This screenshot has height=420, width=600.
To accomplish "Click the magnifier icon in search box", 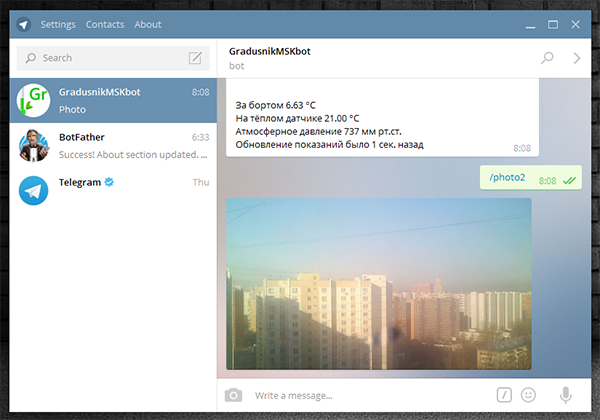I will (31, 58).
